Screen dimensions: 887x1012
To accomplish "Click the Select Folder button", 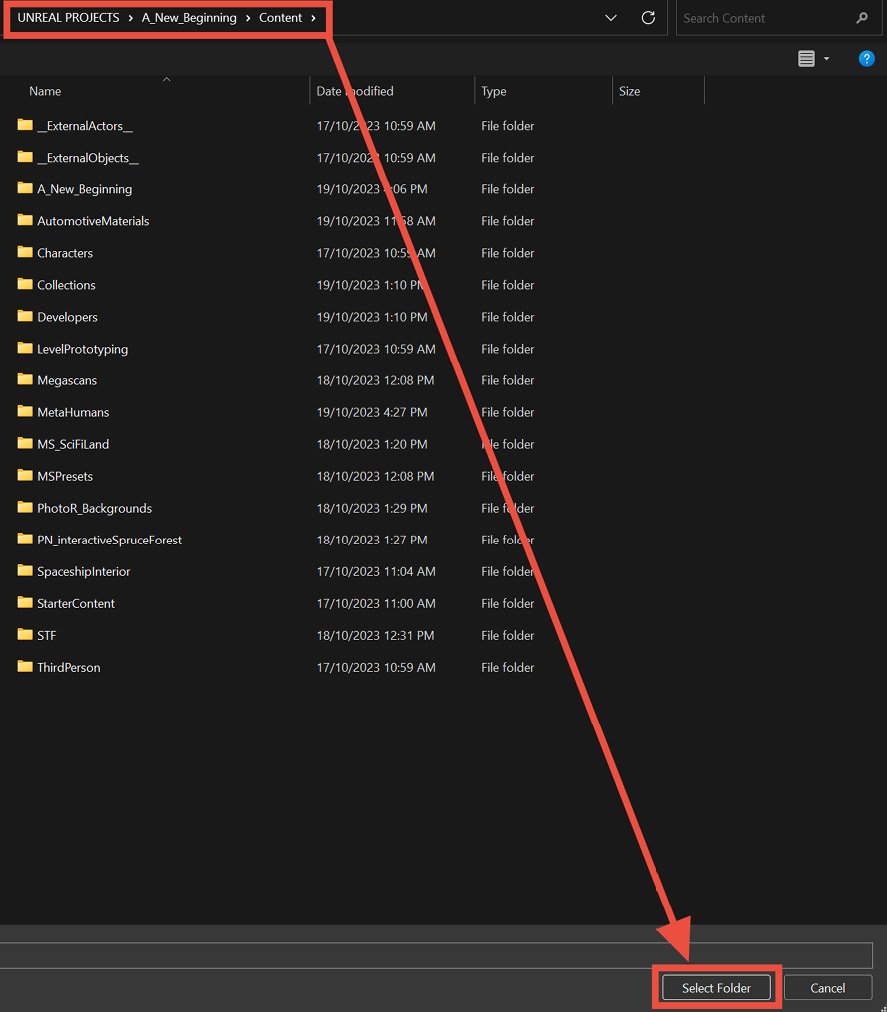I will [x=716, y=987].
